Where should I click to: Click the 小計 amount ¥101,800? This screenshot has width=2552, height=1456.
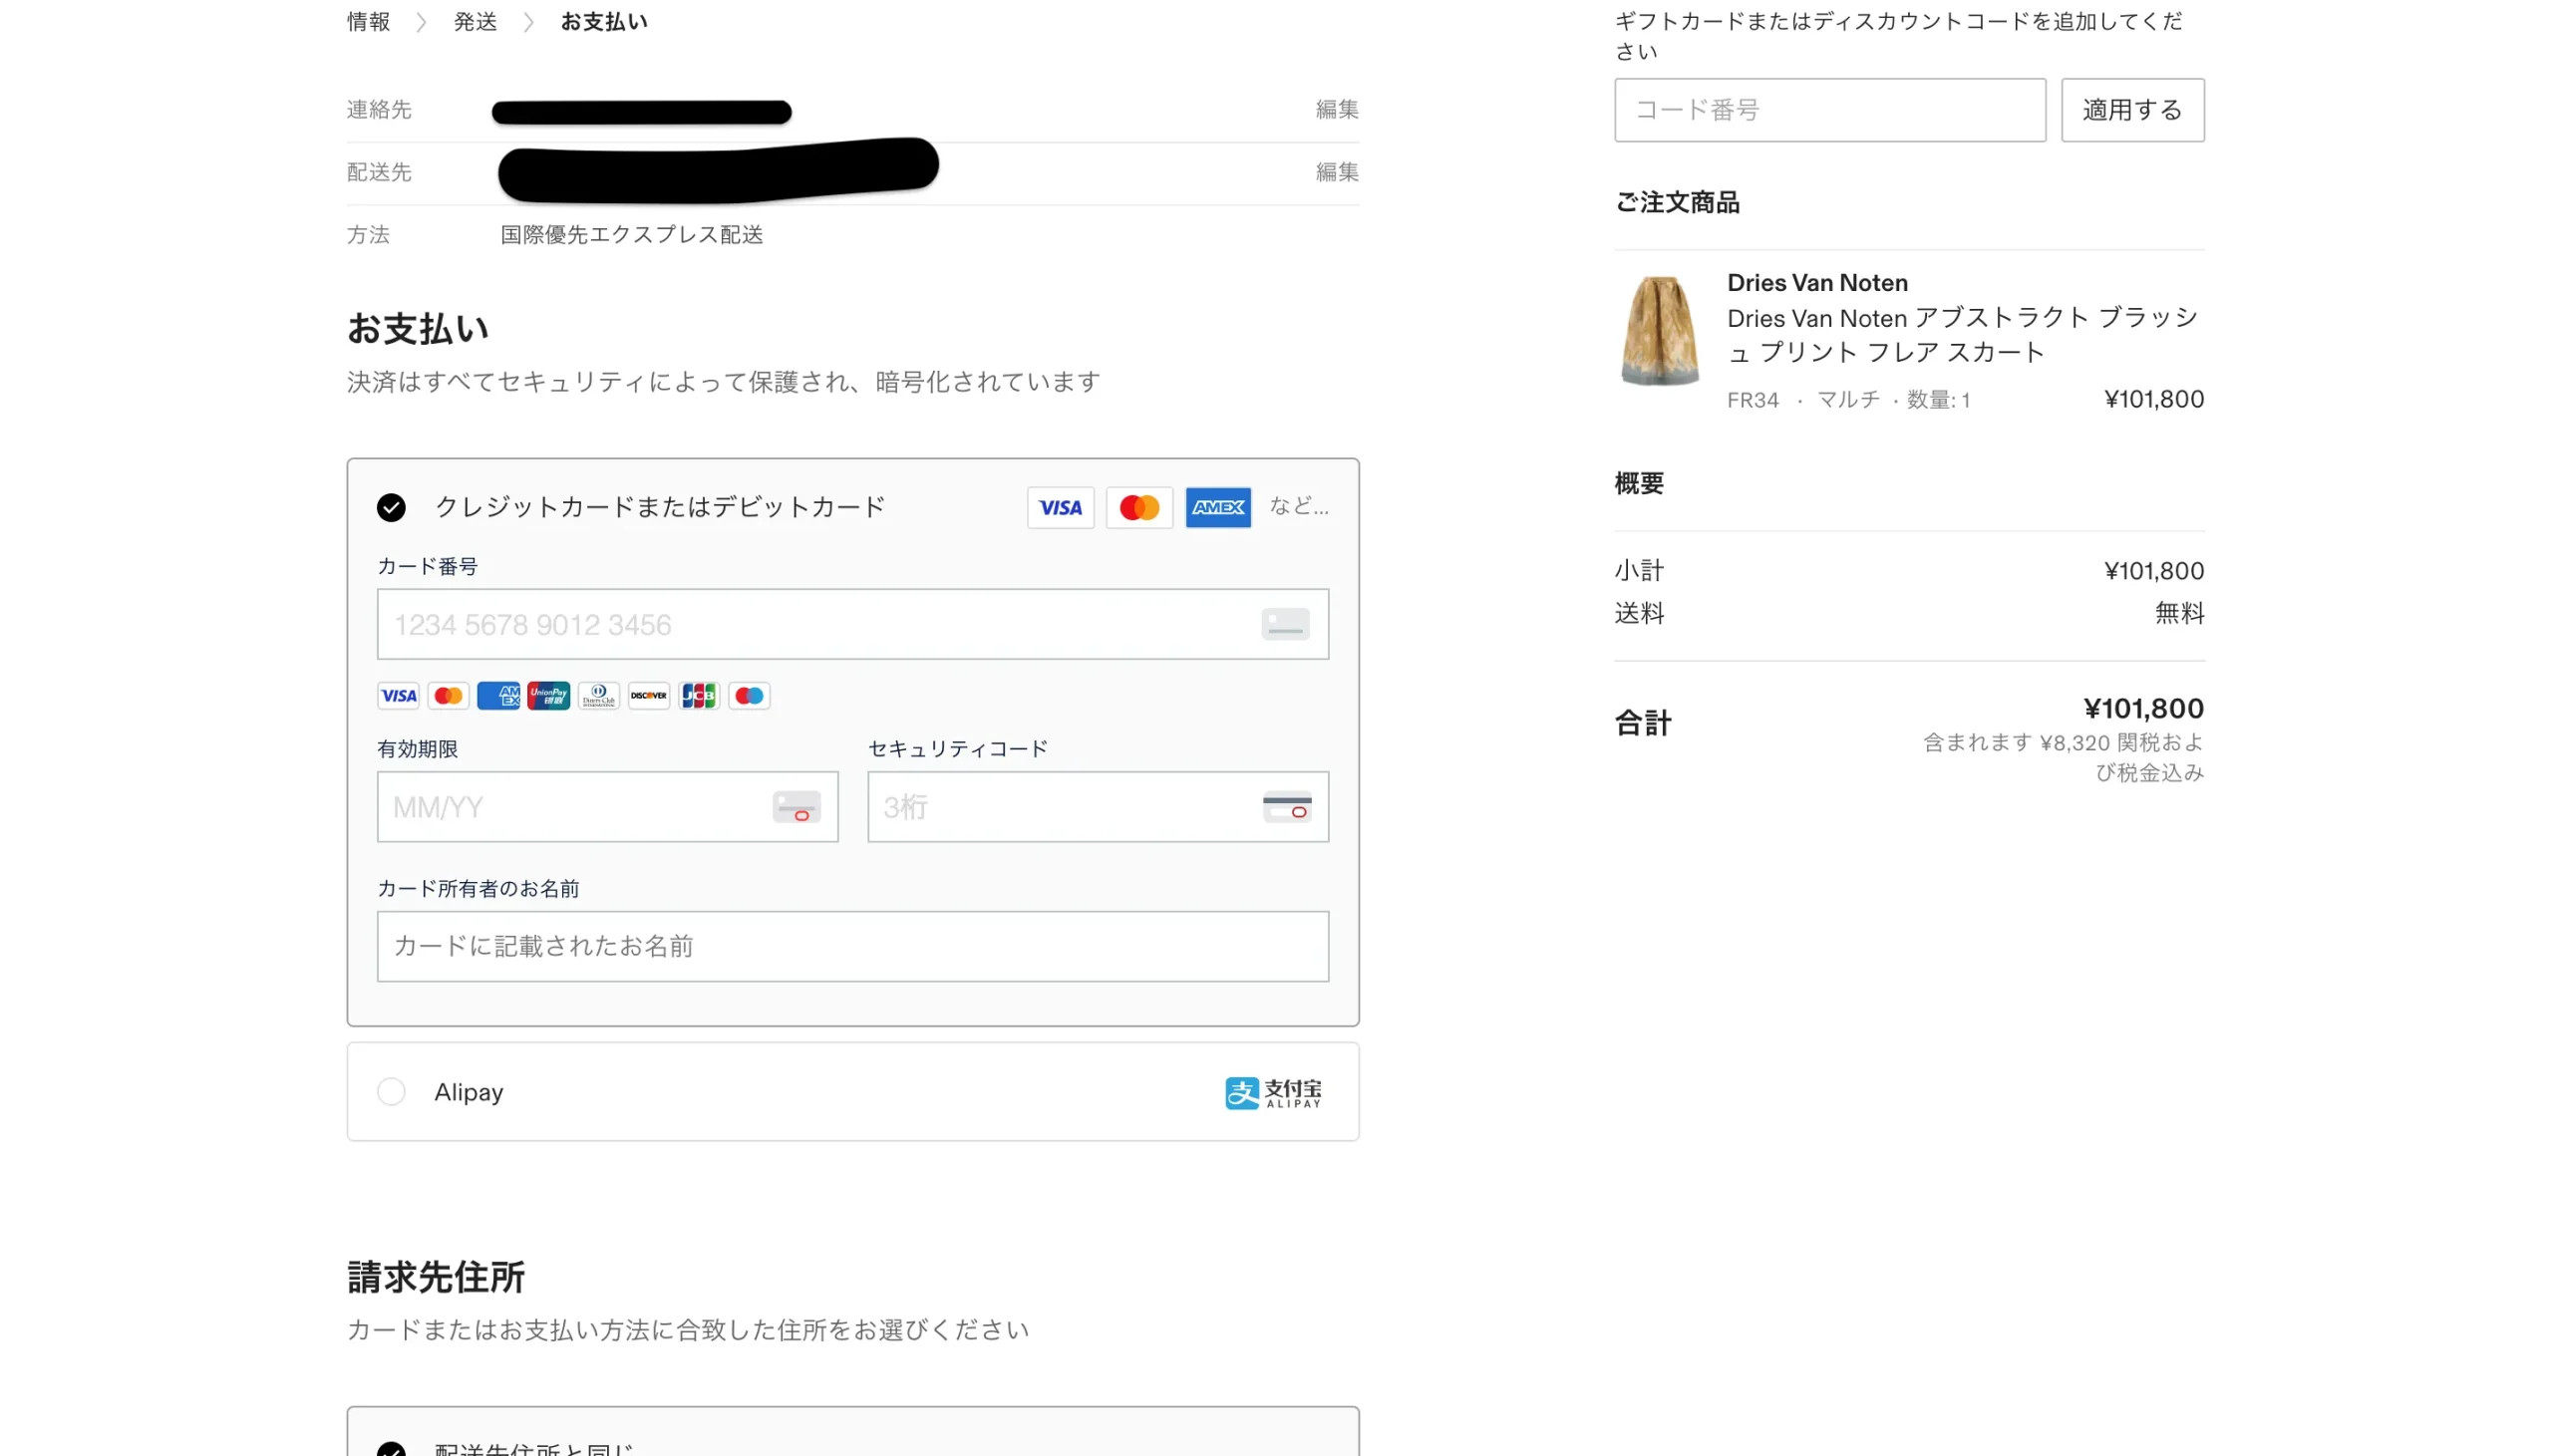tap(2153, 571)
